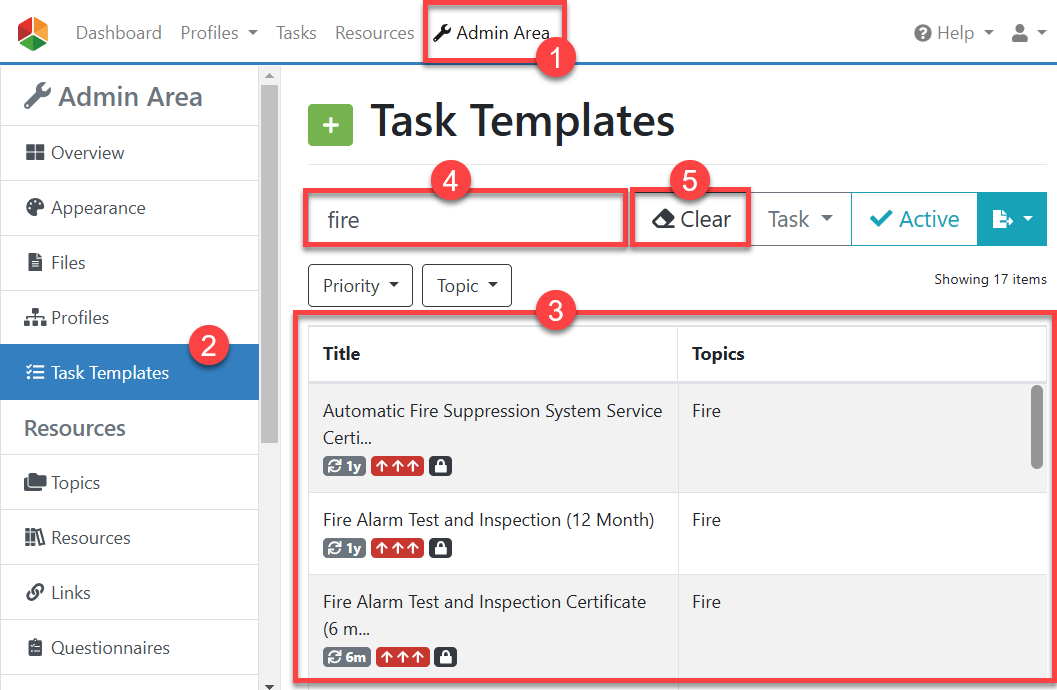This screenshot has height=690, width=1057.
Task: Open the Task type dropdown
Action: point(800,219)
